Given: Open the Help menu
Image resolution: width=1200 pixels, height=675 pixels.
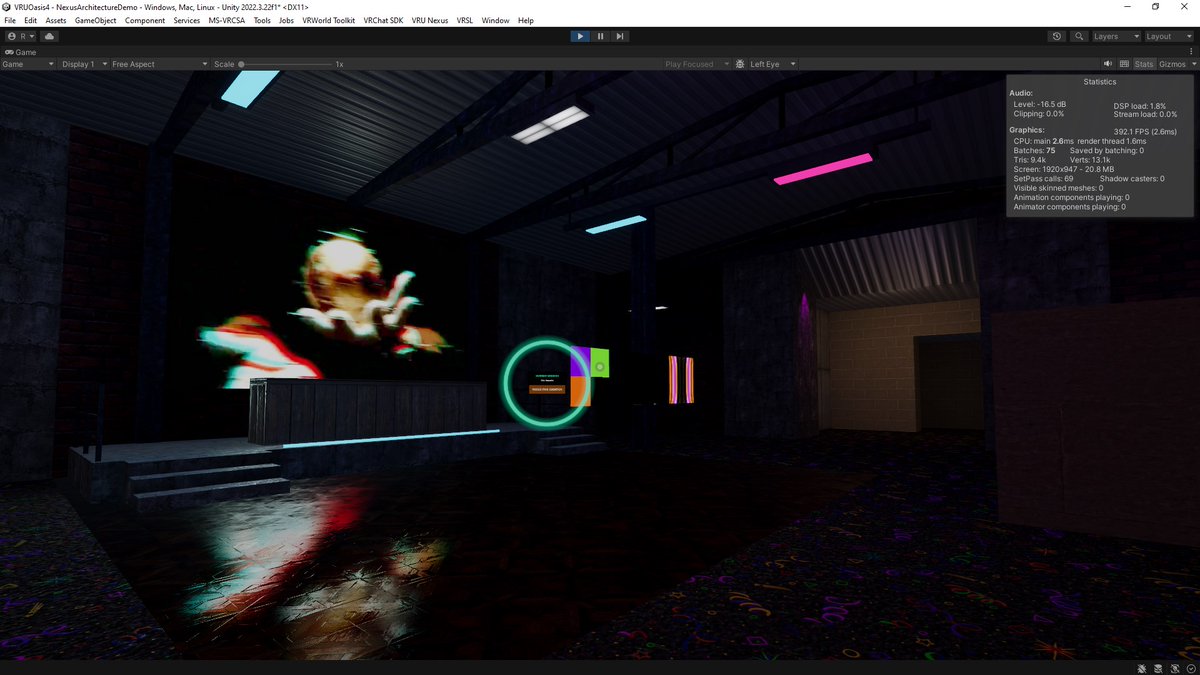Looking at the screenshot, I should pyautogui.click(x=526, y=20).
